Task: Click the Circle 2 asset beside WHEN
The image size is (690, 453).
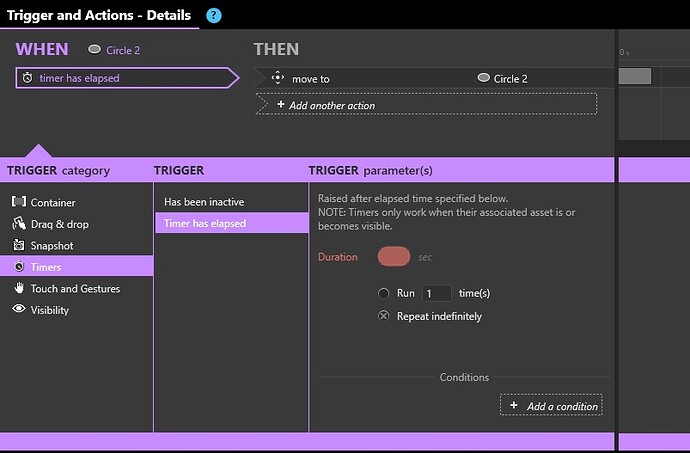Action: (x=121, y=49)
